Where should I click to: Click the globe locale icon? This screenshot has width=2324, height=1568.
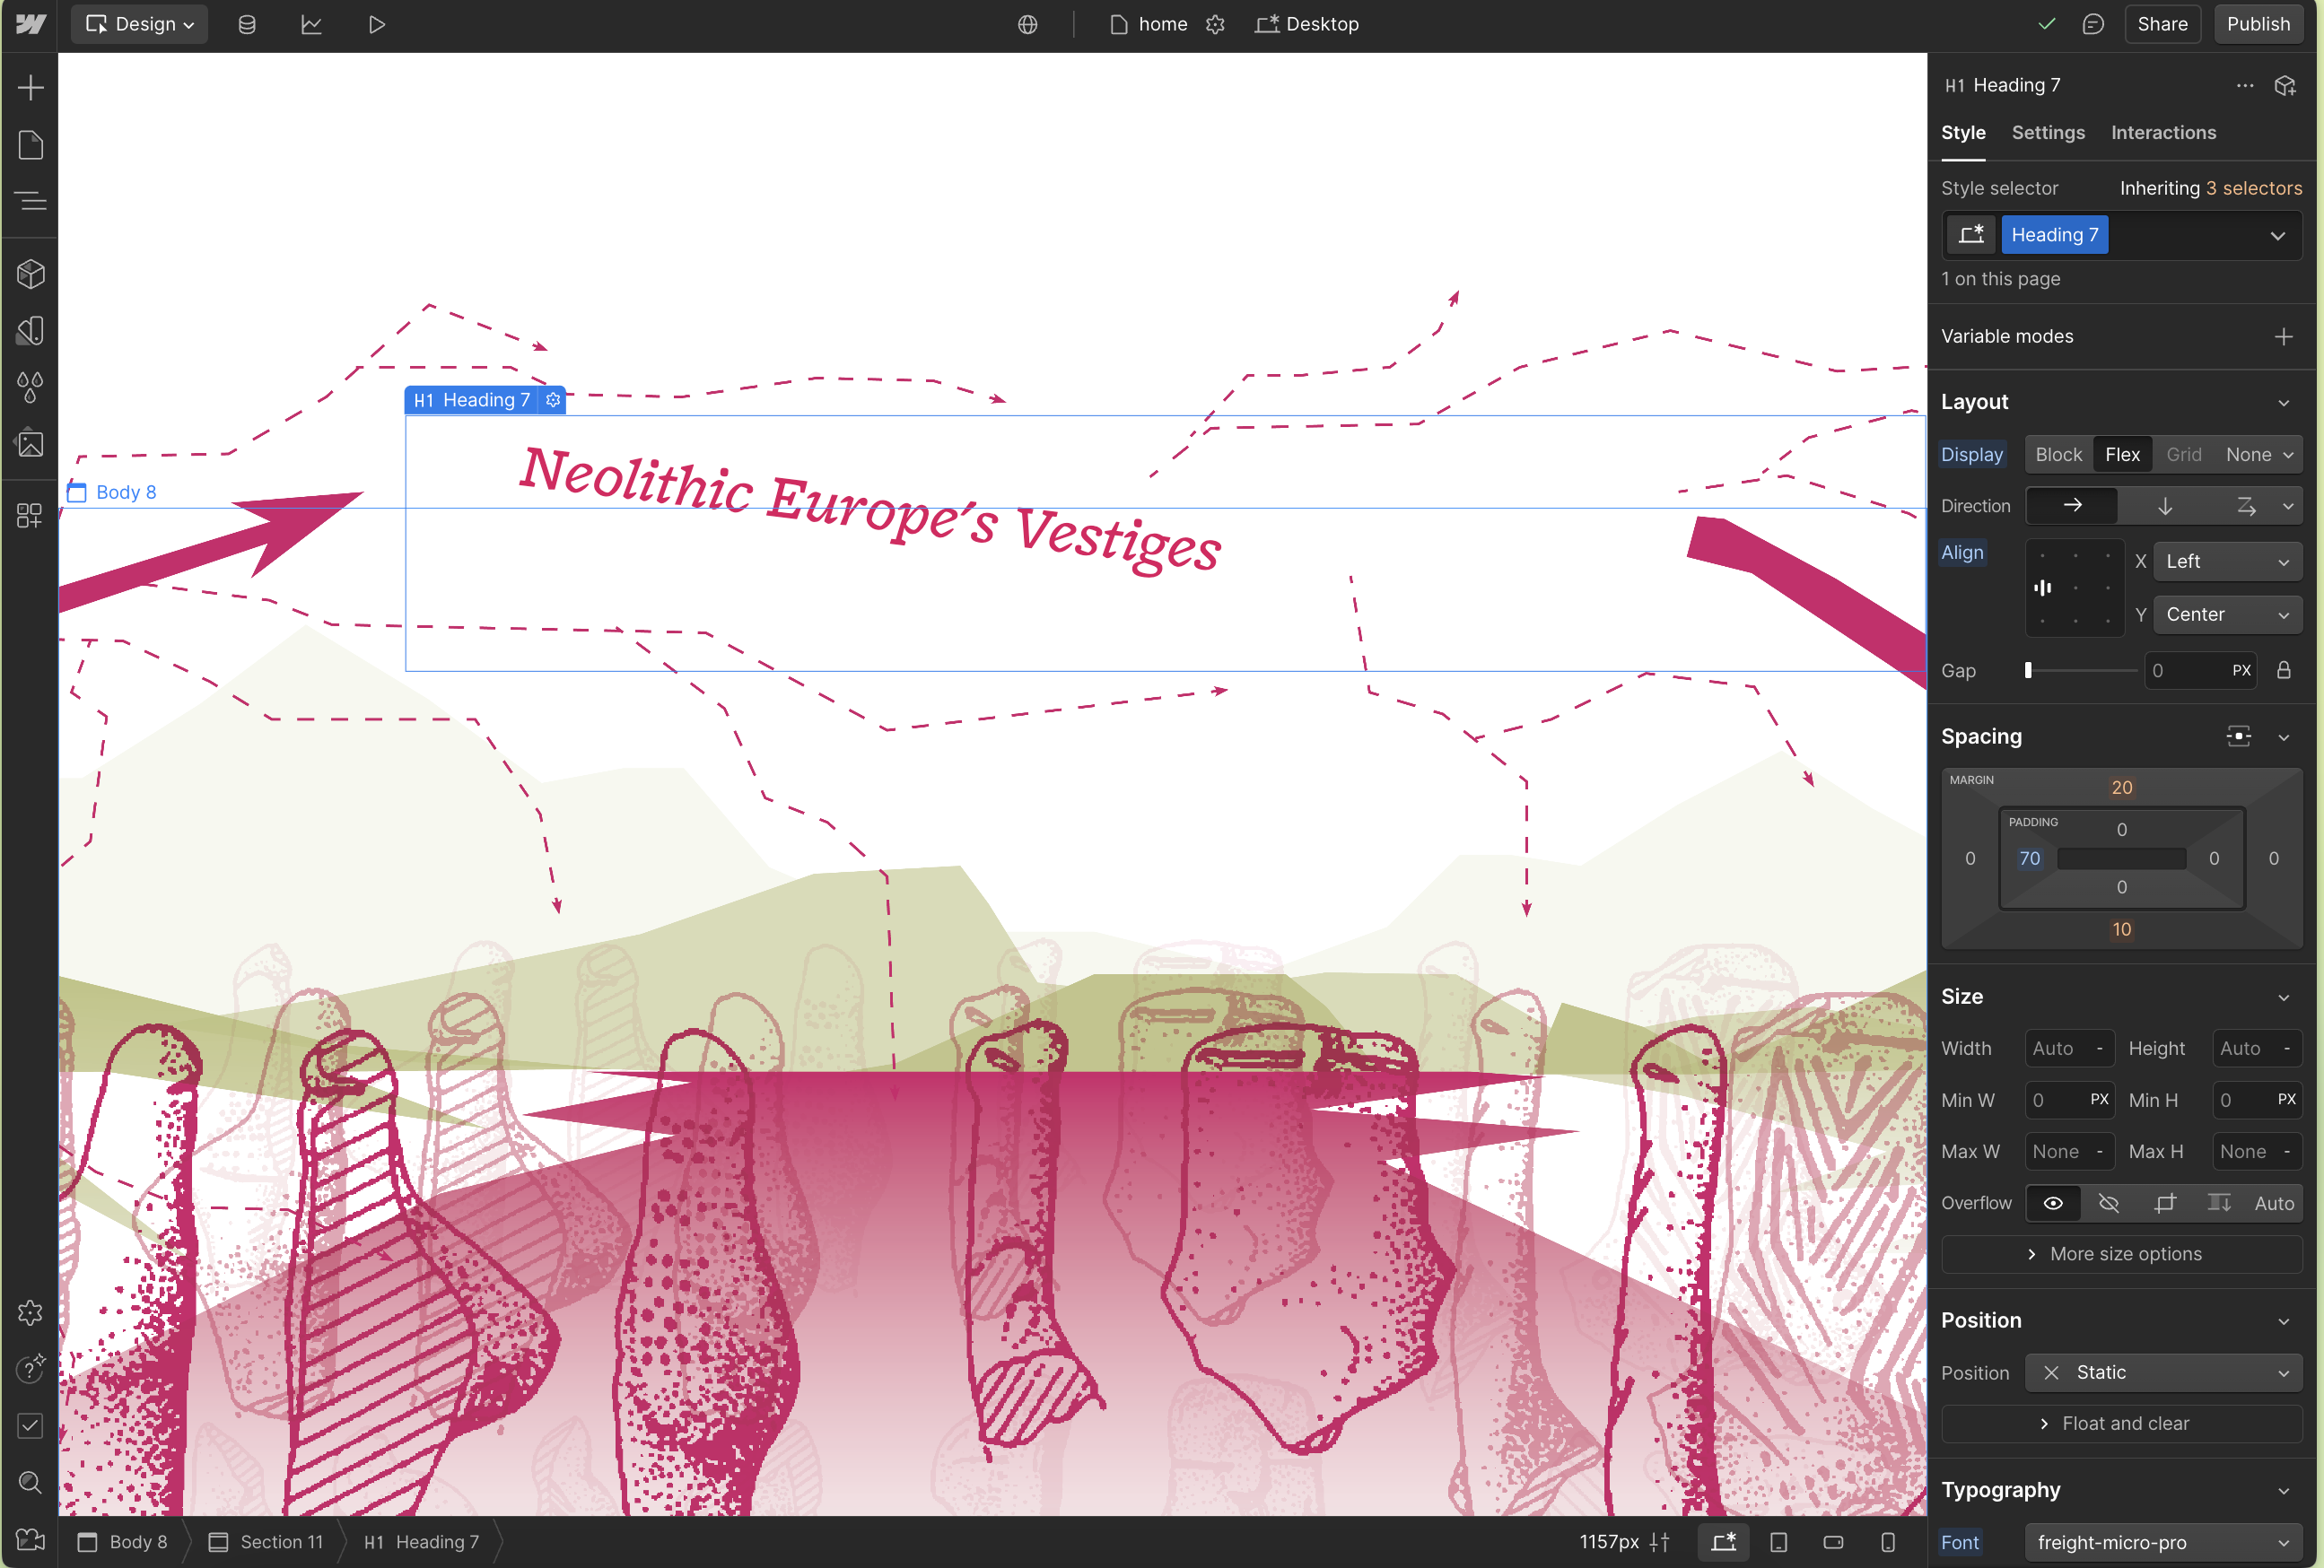pos(1028,24)
